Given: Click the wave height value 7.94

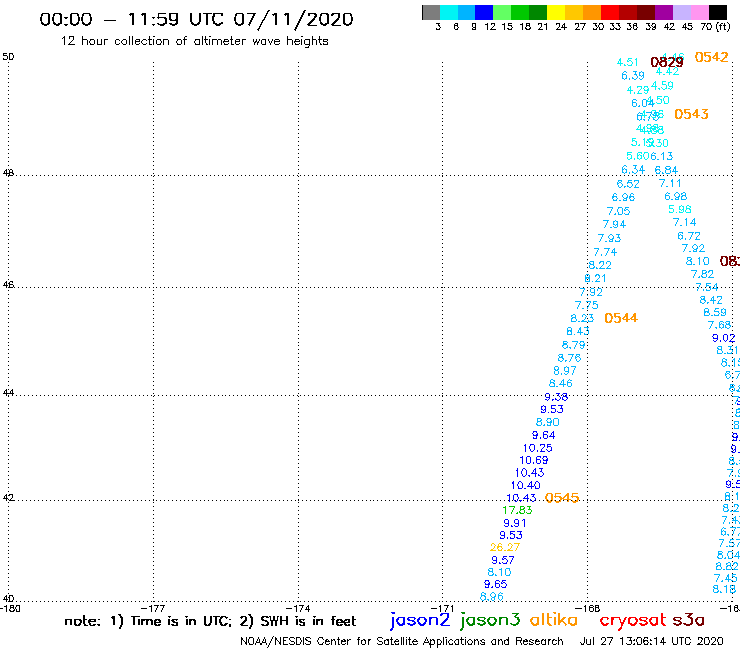Looking at the screenshot, I should (614, 225).
